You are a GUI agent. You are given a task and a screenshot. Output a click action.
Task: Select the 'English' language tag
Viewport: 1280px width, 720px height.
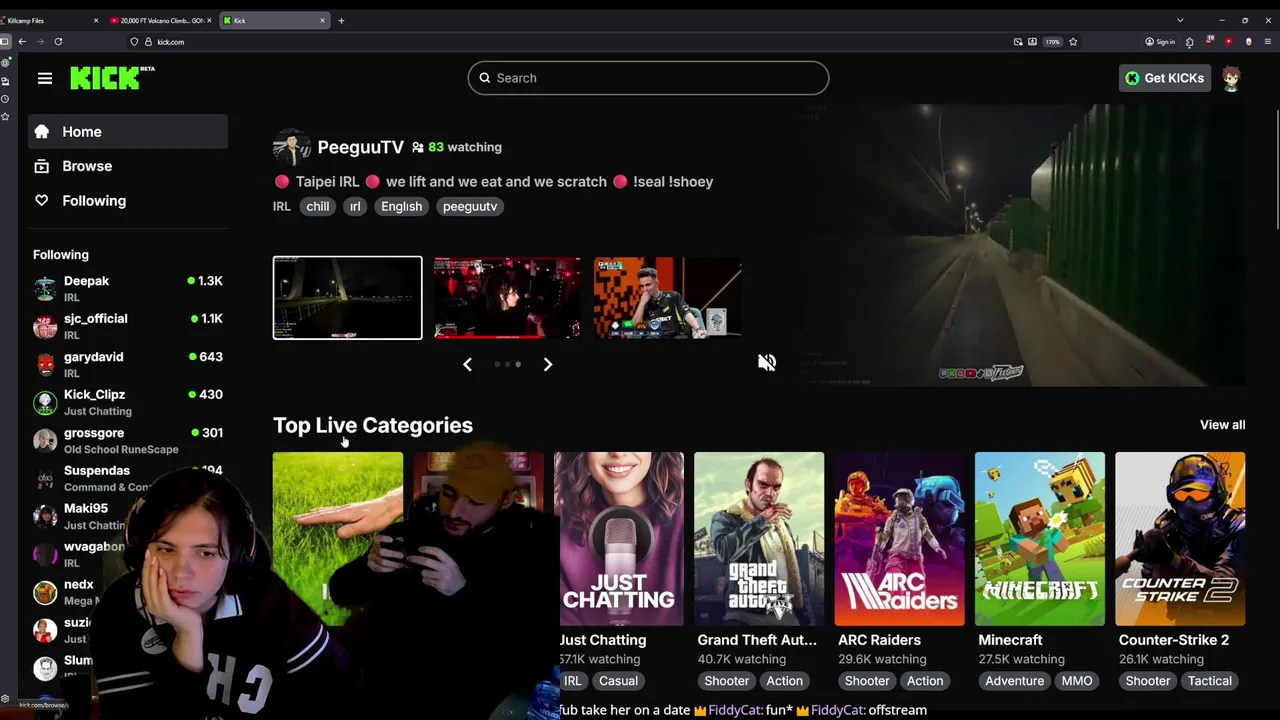point(401,206)
